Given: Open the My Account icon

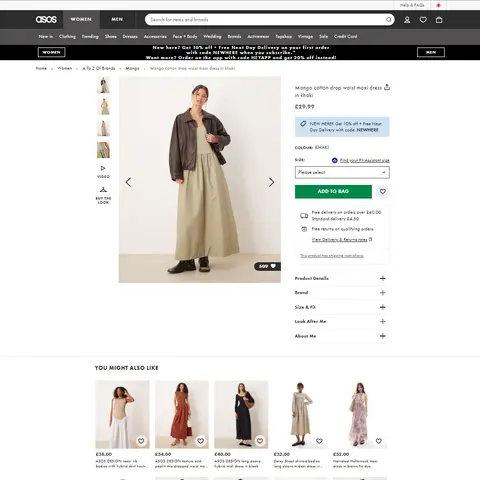Looking at the screenshot, I should 407,20.
